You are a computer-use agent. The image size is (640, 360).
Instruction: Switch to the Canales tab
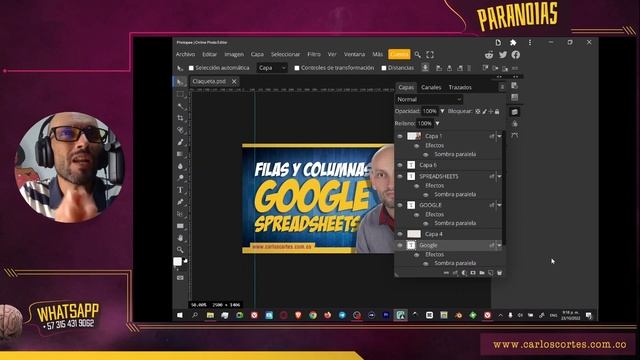[431, 87]
